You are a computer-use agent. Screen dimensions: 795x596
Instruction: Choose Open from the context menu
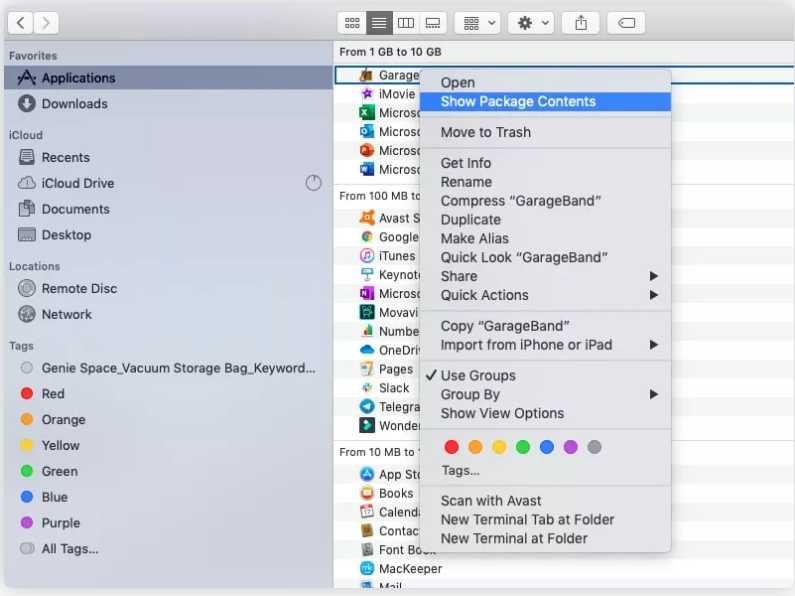(546, 83)
